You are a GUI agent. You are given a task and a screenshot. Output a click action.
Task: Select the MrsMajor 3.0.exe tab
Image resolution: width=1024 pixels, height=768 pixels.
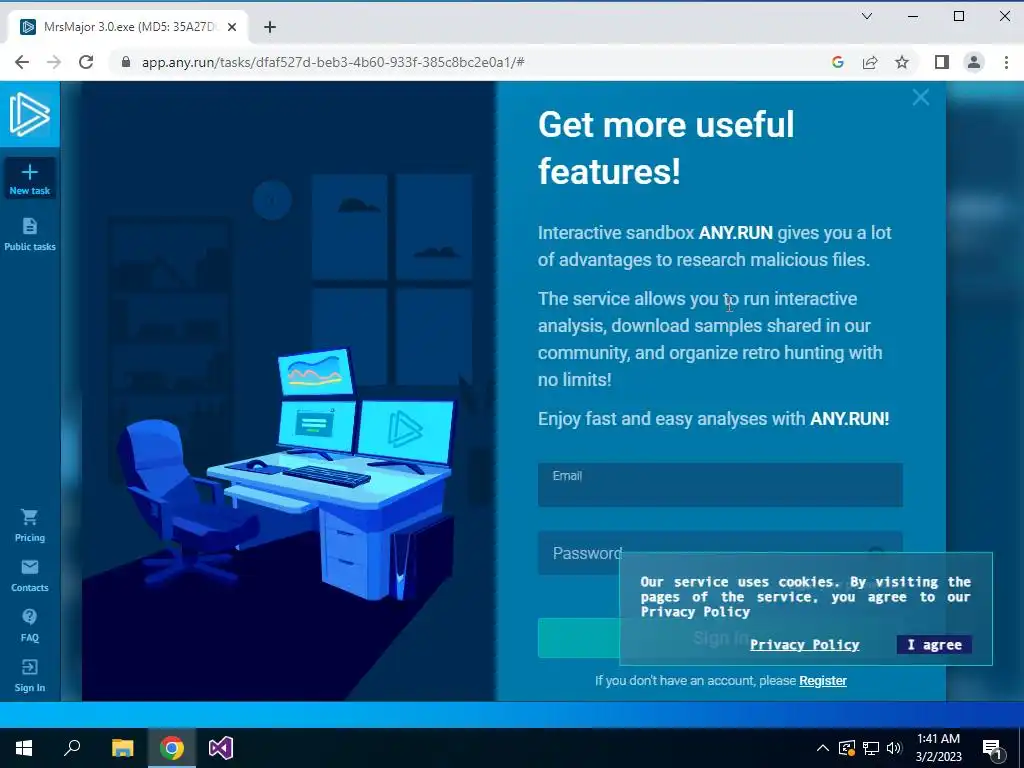[x=127, y=27]
